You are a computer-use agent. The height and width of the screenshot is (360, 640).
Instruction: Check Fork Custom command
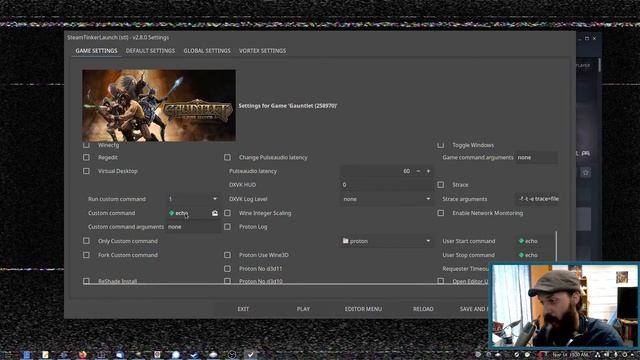pyautogui.click(x=86, y=255)
